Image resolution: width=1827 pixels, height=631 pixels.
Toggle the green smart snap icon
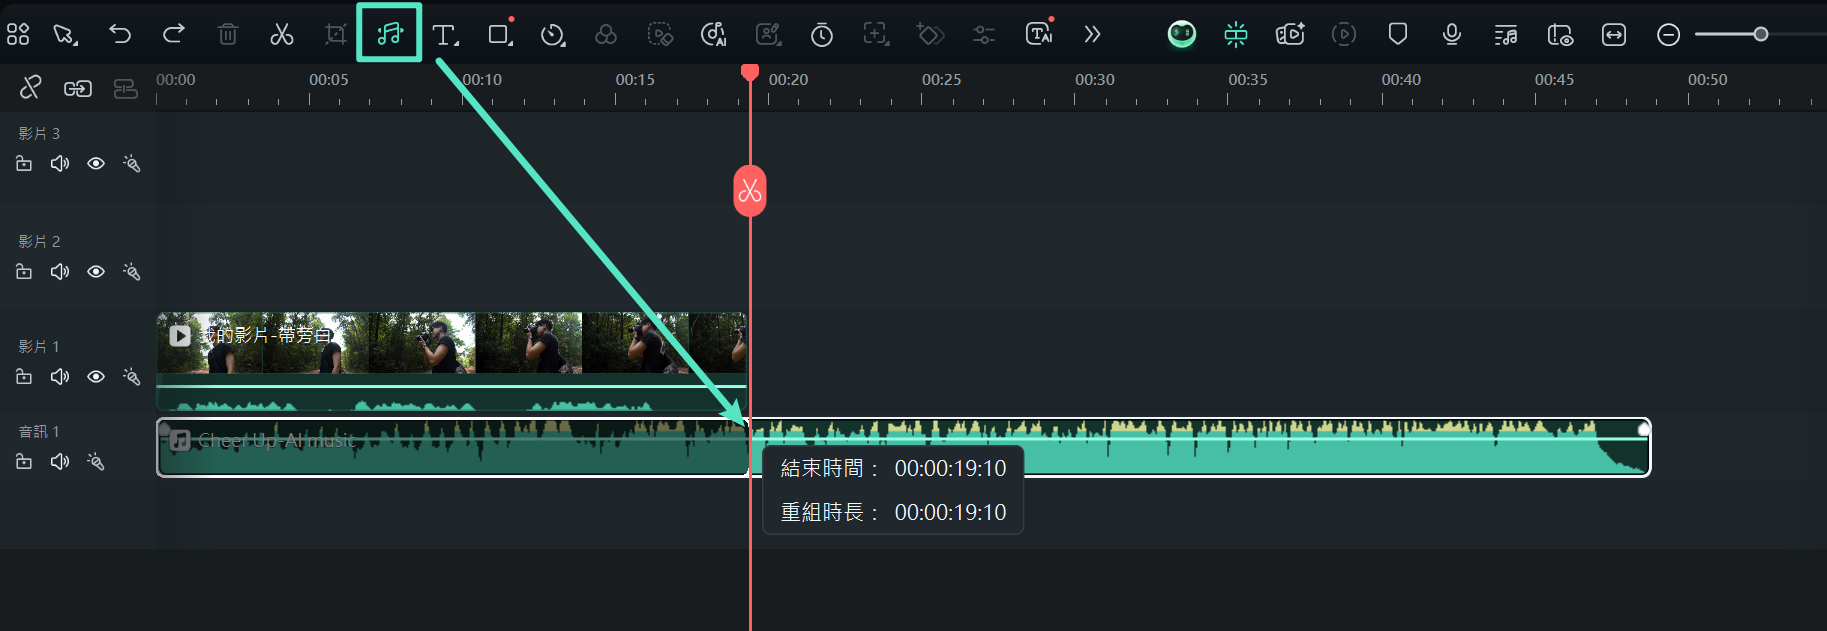[1236, 35]
